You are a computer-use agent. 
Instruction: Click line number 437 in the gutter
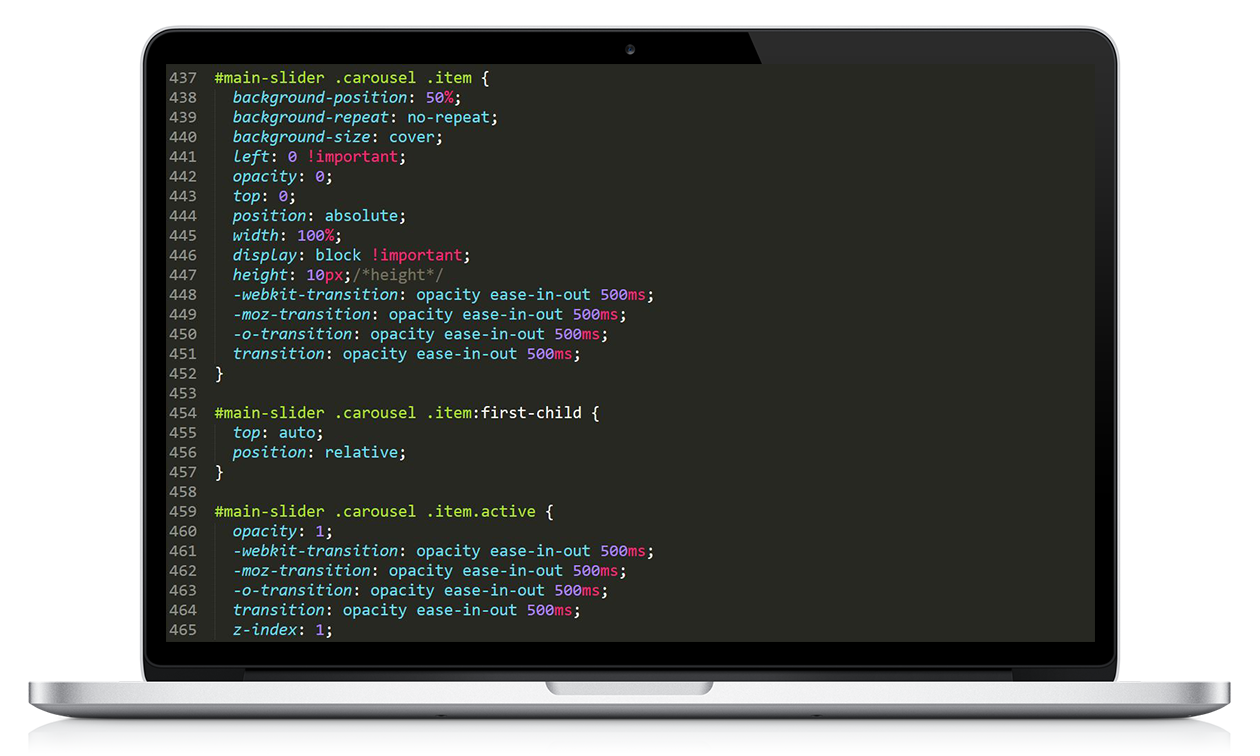pyautogui.click(x=183, y=78)
